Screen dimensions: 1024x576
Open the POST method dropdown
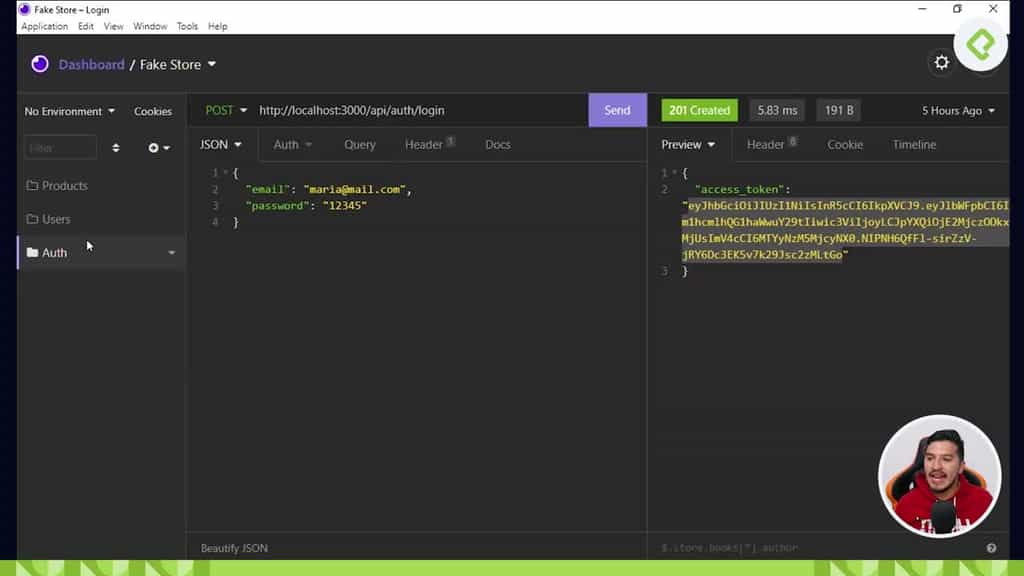pyautogui.click(x=225, y=110)
